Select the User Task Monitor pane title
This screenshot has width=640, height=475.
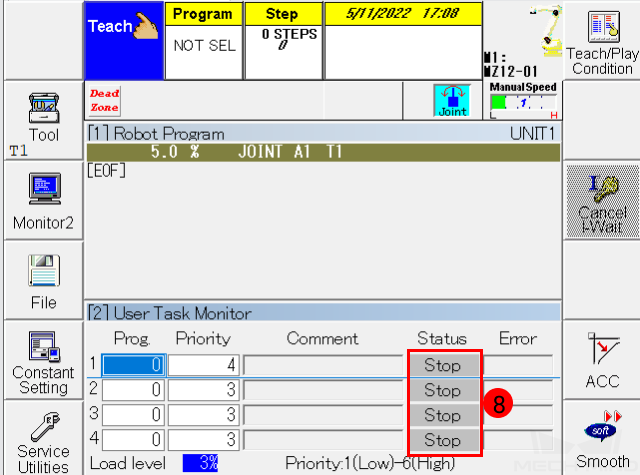tap(169, 313)
